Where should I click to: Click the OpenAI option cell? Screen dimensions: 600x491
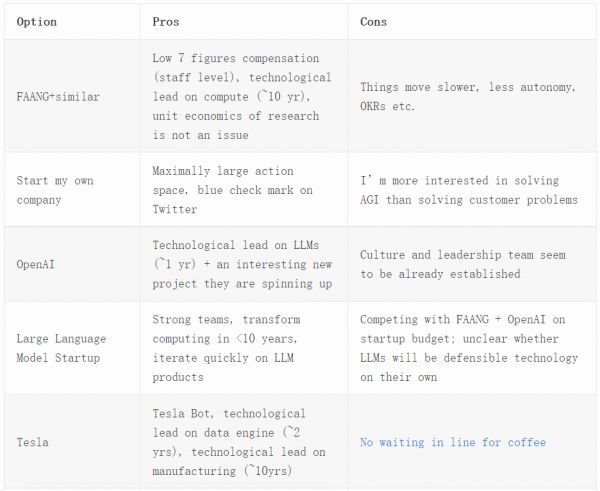[36, 264]
